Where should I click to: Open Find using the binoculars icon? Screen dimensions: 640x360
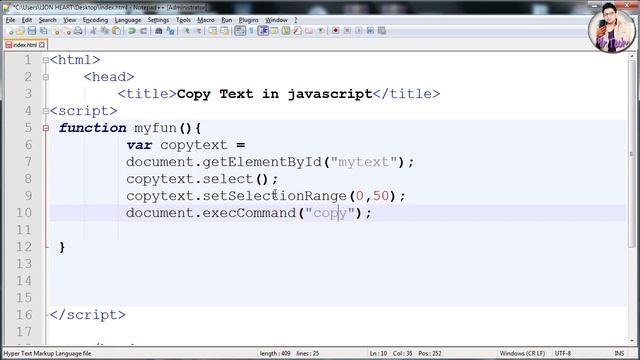[159, 31]
